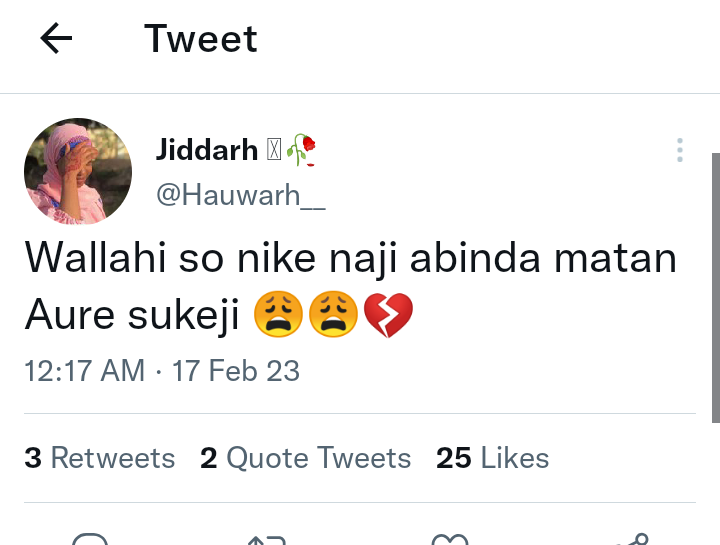Viewport: 720px width, 545px height.
Task: Click the first weary face emoji
Action: pyautogui.click(x=279, y=316)
